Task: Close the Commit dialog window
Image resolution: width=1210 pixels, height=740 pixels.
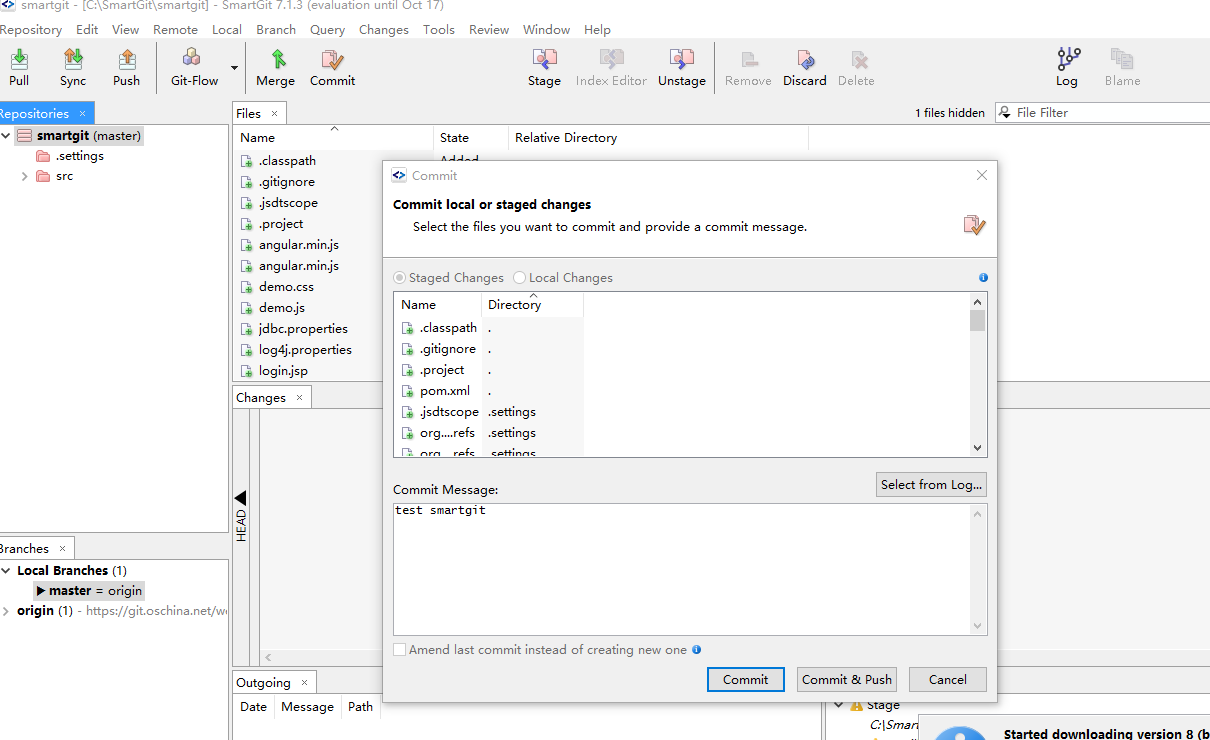Action: [981, 175]
